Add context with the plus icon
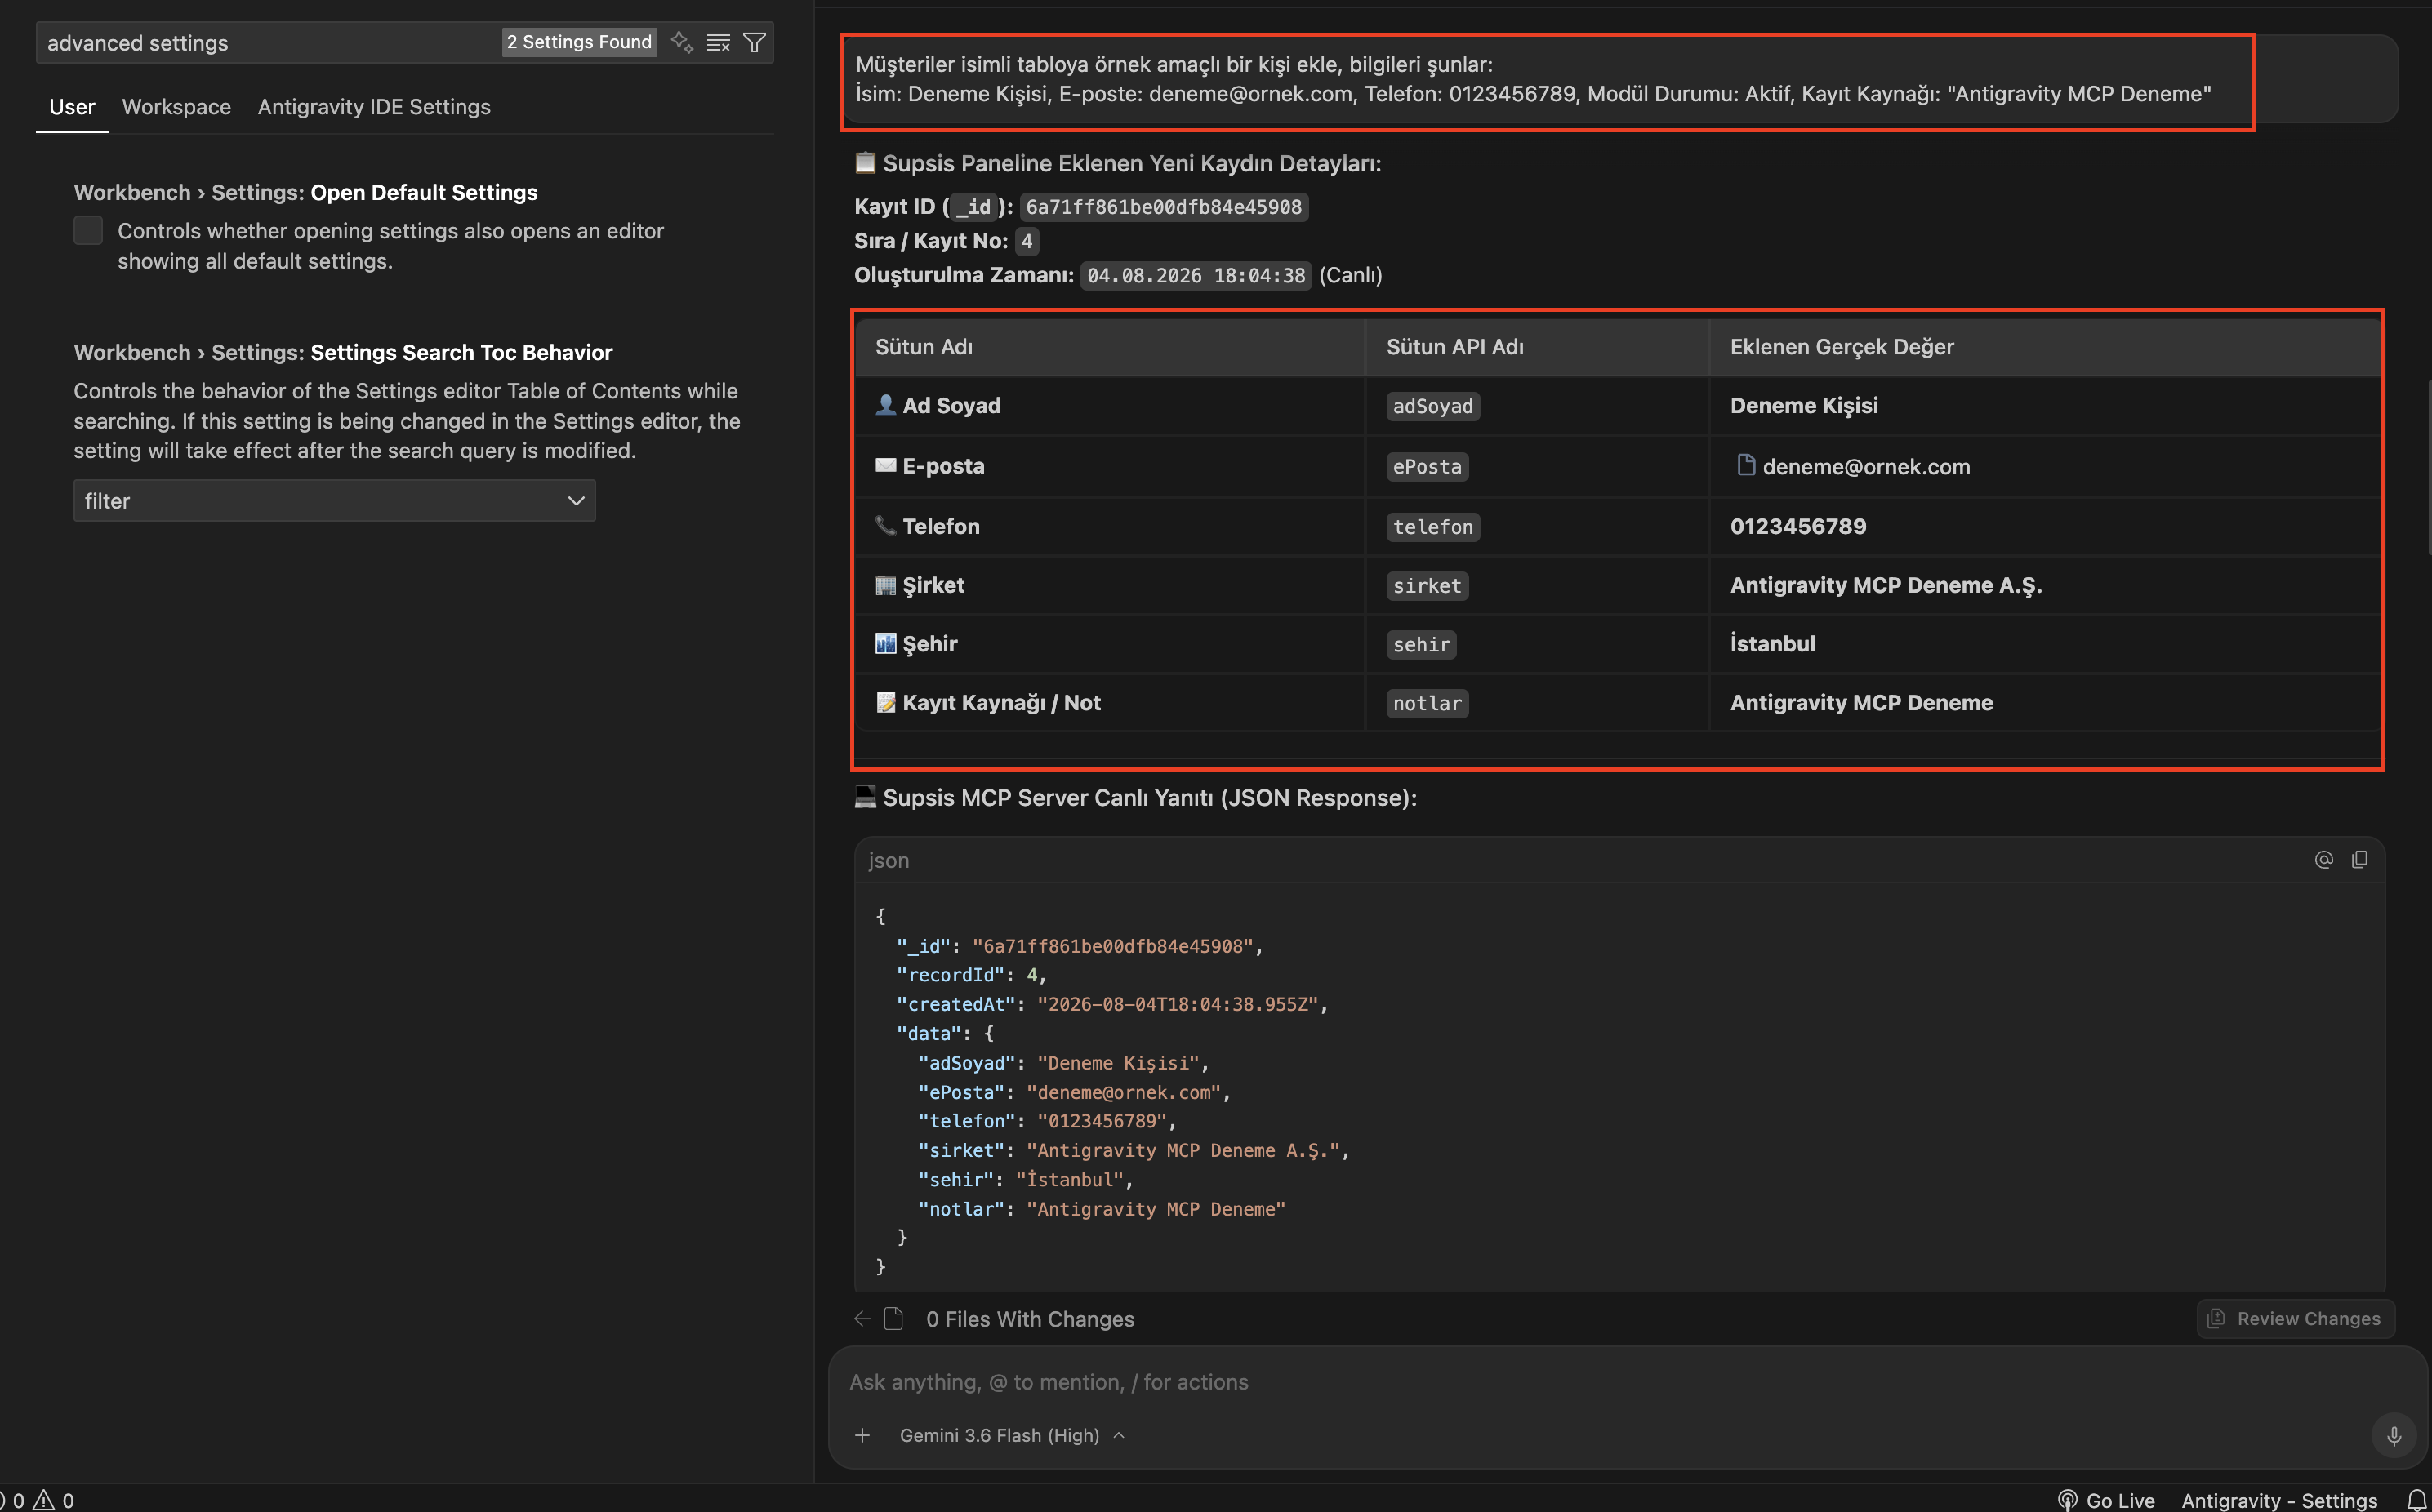 click(863, 1436)
